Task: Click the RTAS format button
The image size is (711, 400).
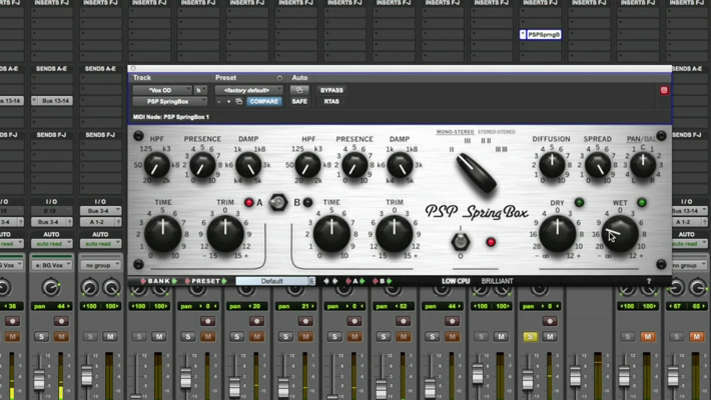Action: tap(331, 102)
